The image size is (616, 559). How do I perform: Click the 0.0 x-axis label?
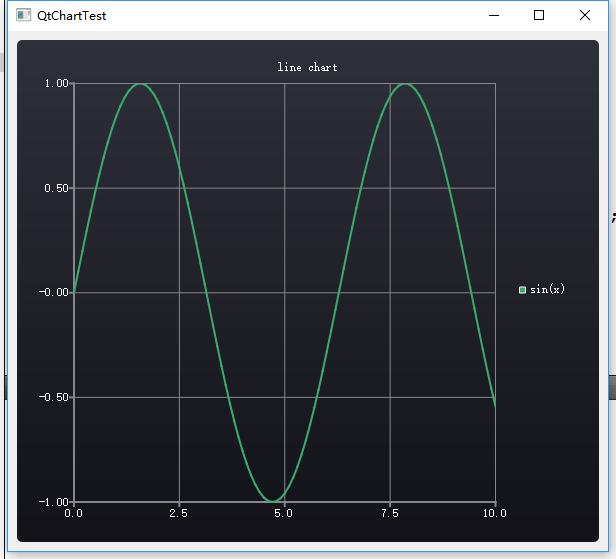click(73, 513)
